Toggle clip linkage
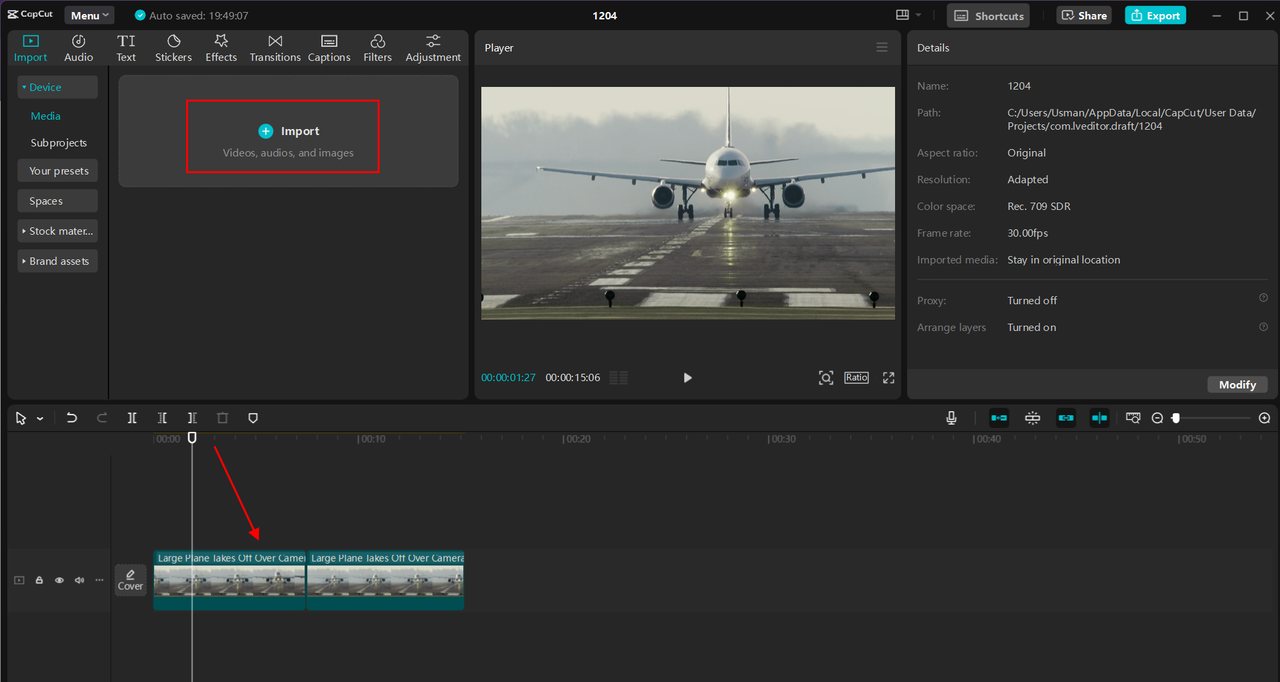The image size is (1280, 682). click(1066, 418)
